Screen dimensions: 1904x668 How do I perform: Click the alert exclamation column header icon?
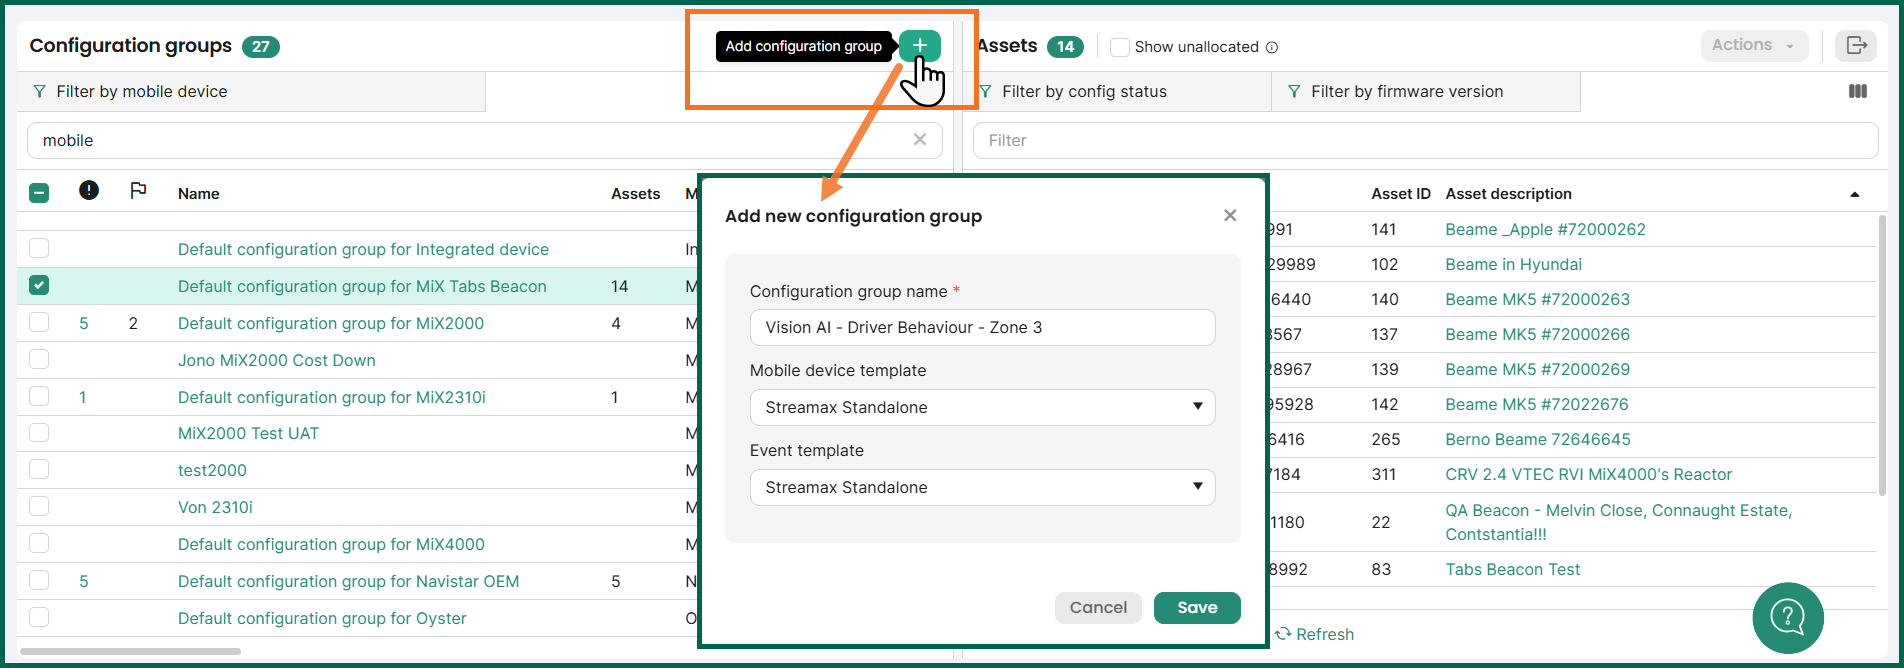click(x=89, y=190)
